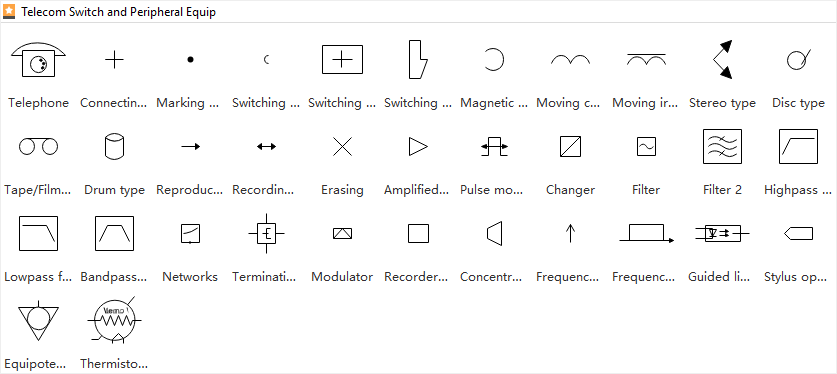Select the Drum type cylinder symbol
The width and height of the screenshot is (837, 374).
(114, 146)
